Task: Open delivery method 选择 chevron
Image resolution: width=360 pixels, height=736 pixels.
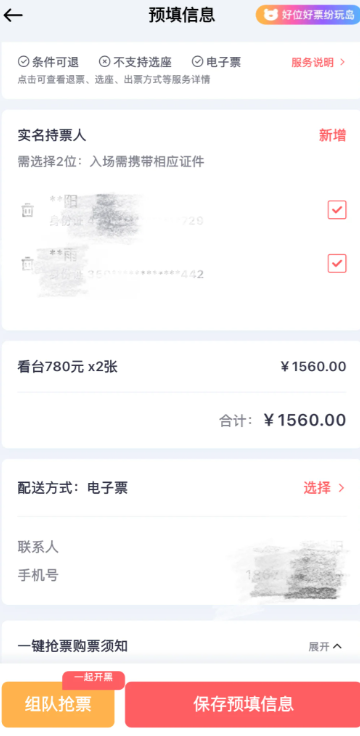Action: [x=341, y=488]
